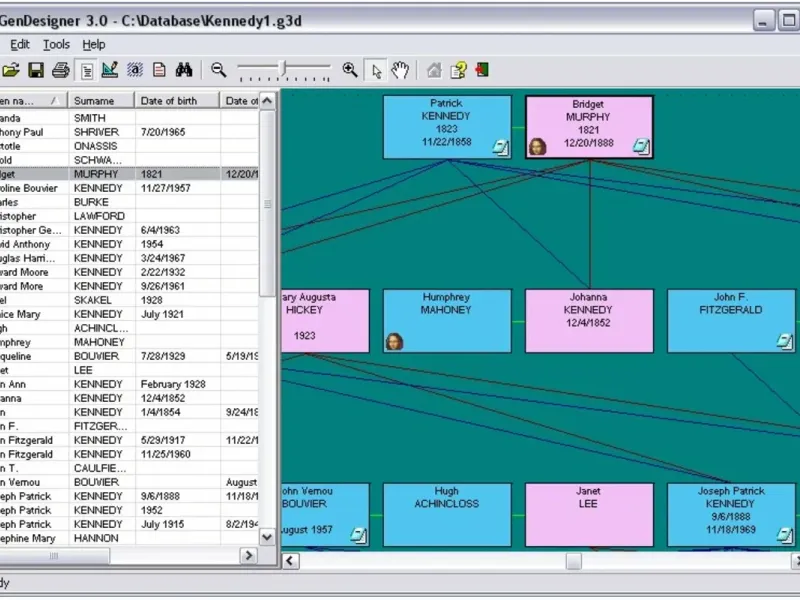Click the zoom out magnifier icon
The width and height of the screenshot is (800, 600).
[218, 70]
